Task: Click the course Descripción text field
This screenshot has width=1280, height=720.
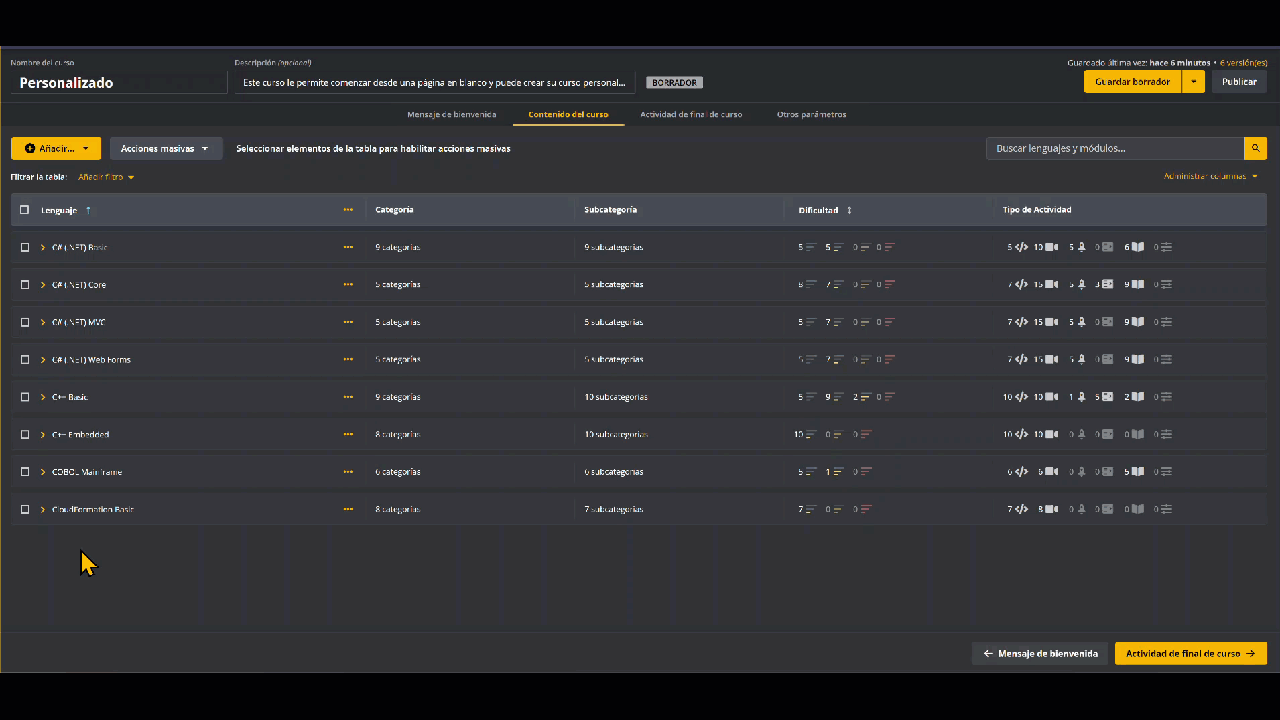Action: 435,83
